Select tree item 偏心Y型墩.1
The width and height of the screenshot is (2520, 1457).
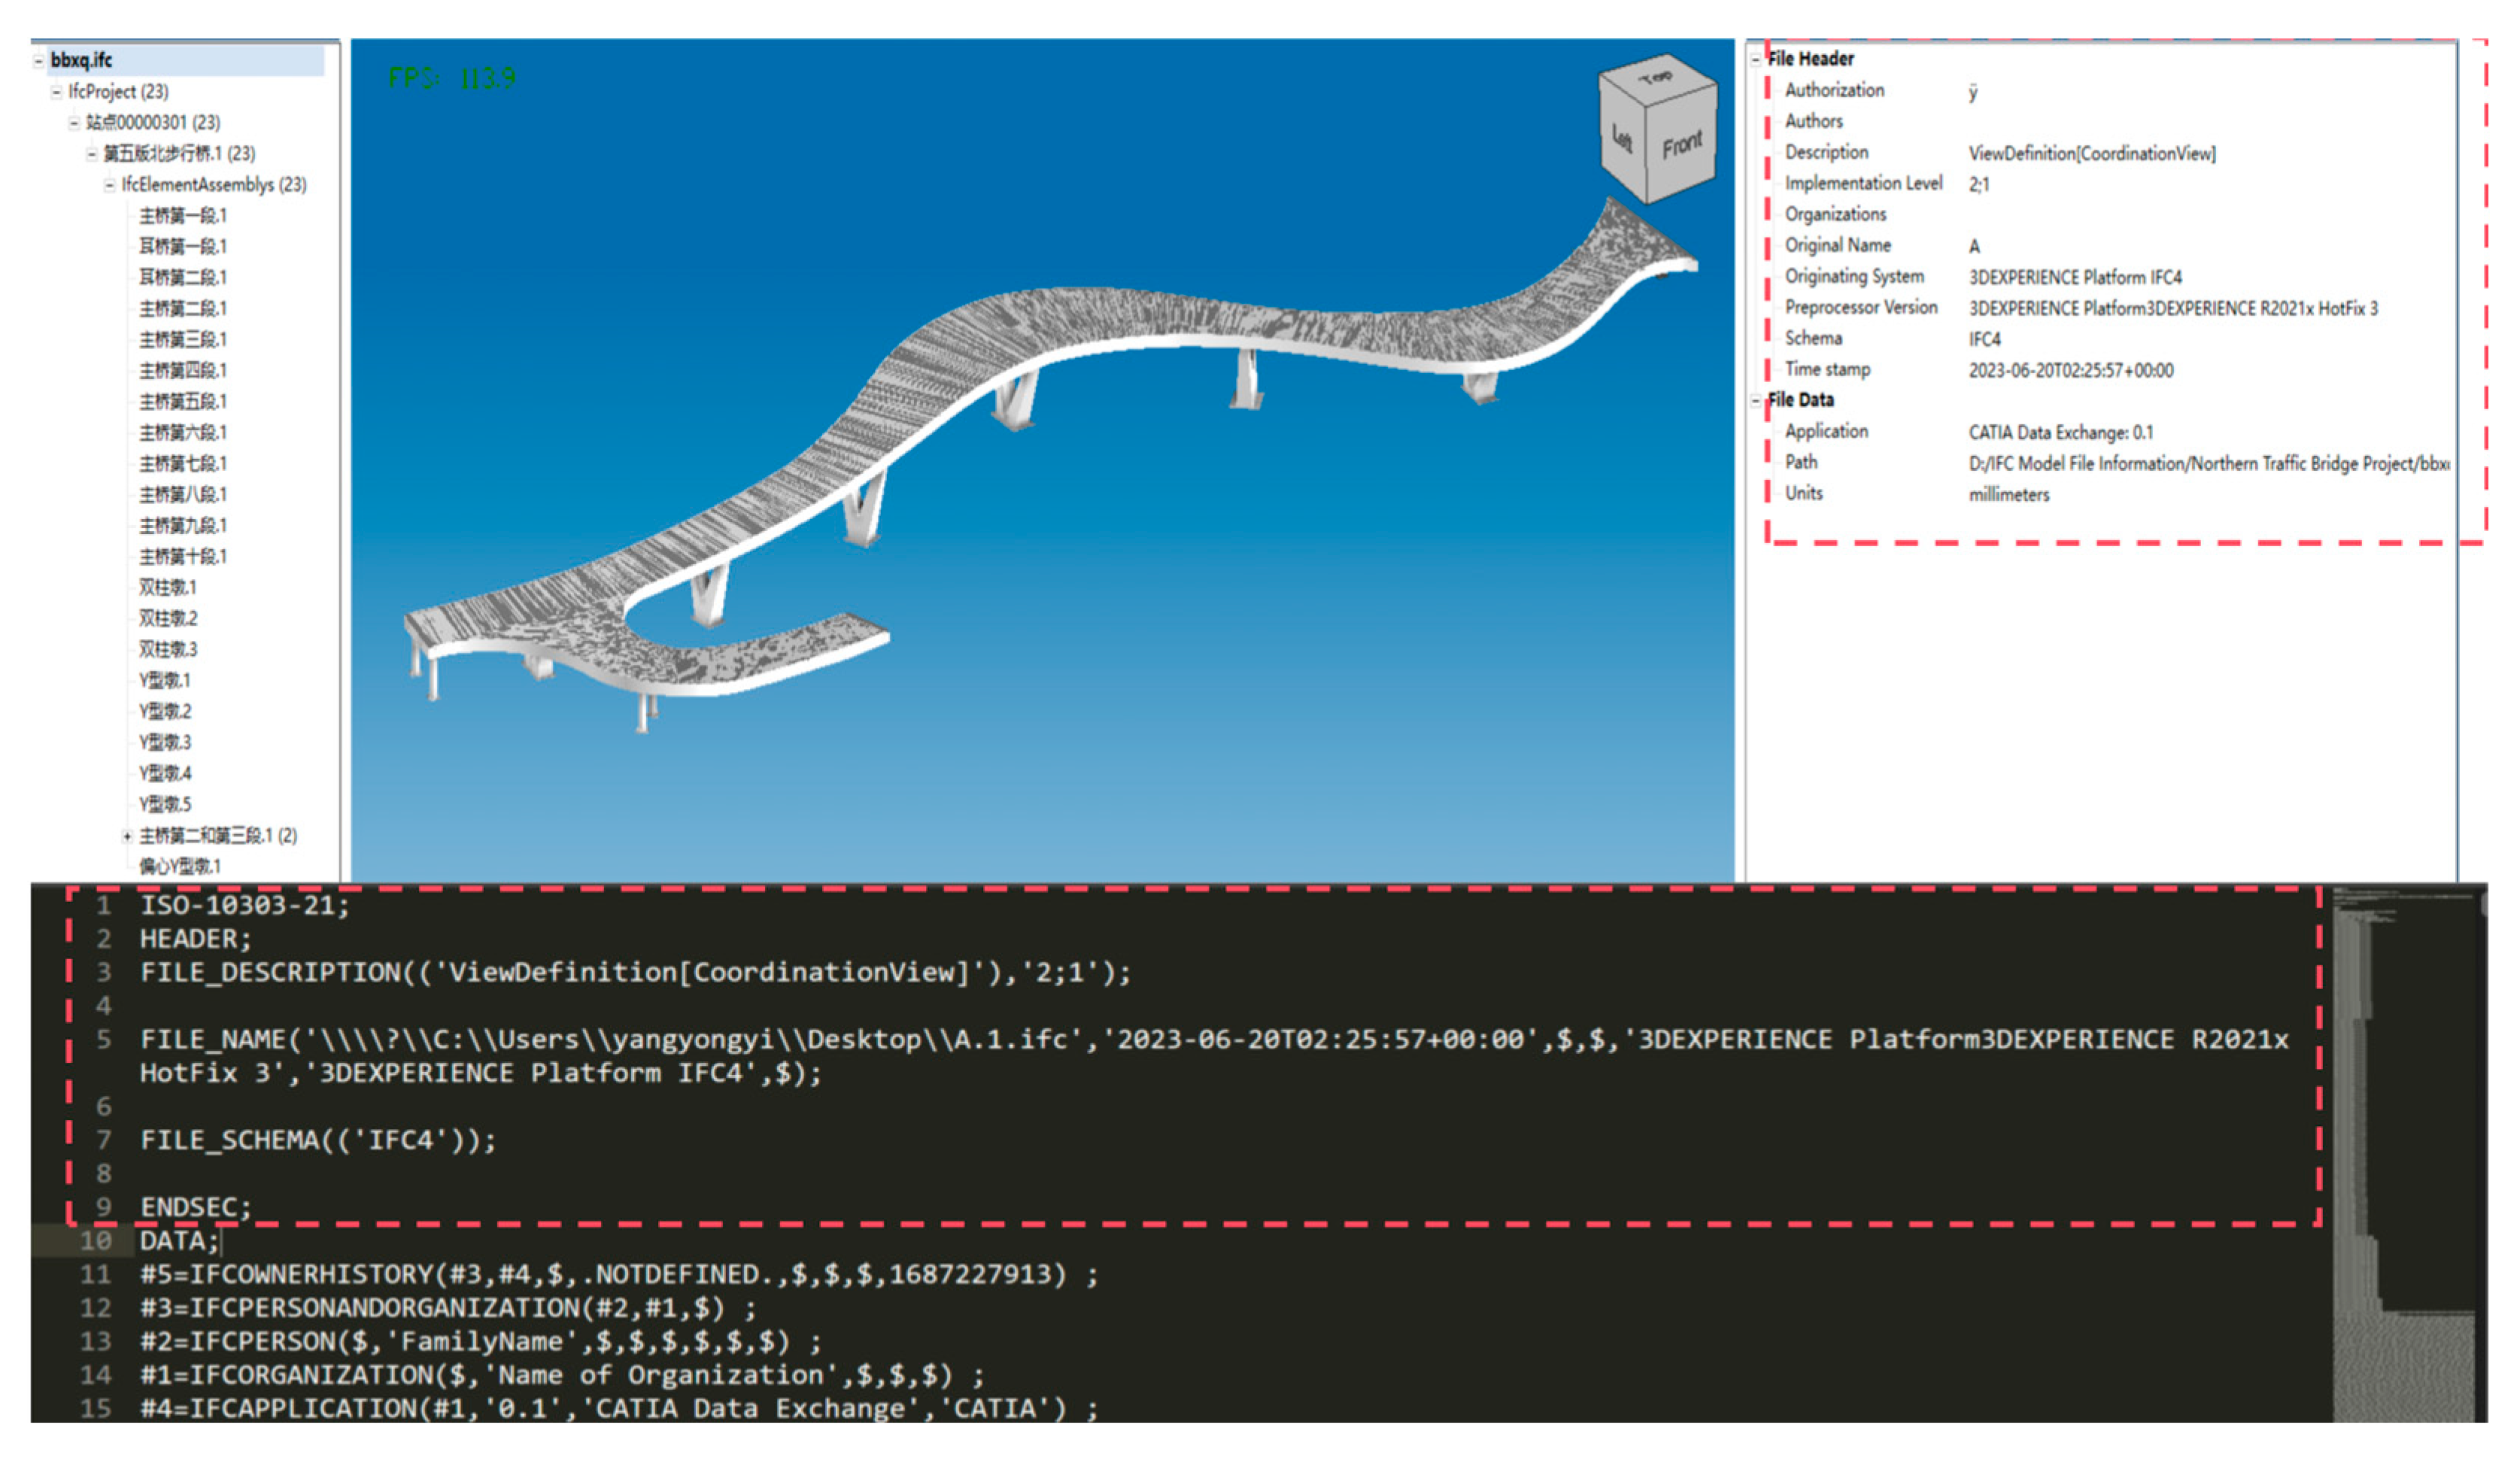(x=180, y=867)
